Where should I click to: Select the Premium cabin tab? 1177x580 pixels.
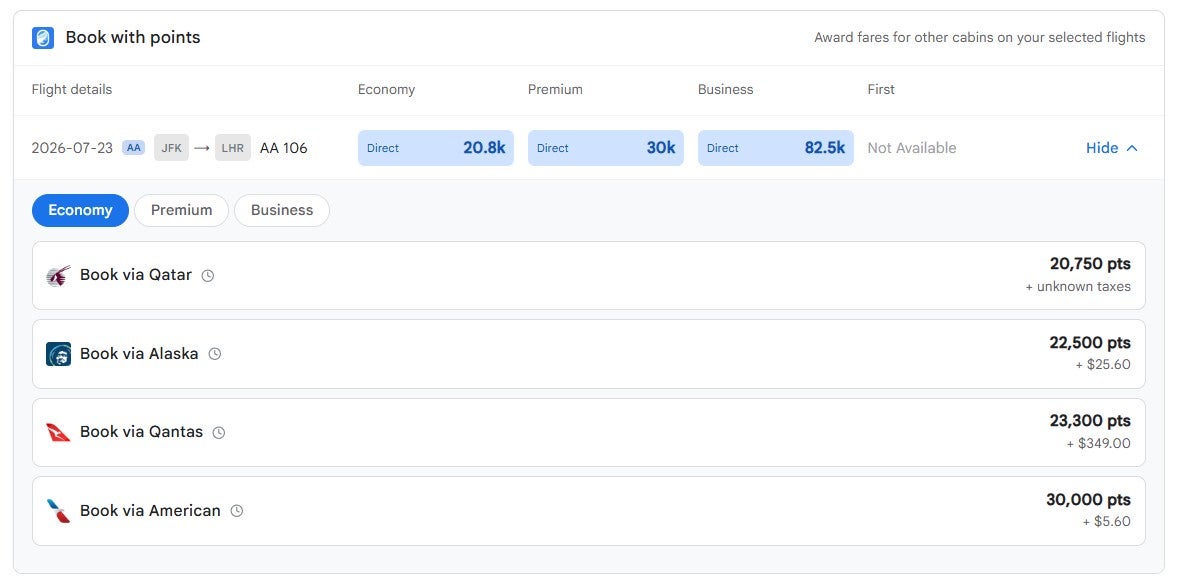(x=181, y=210)
